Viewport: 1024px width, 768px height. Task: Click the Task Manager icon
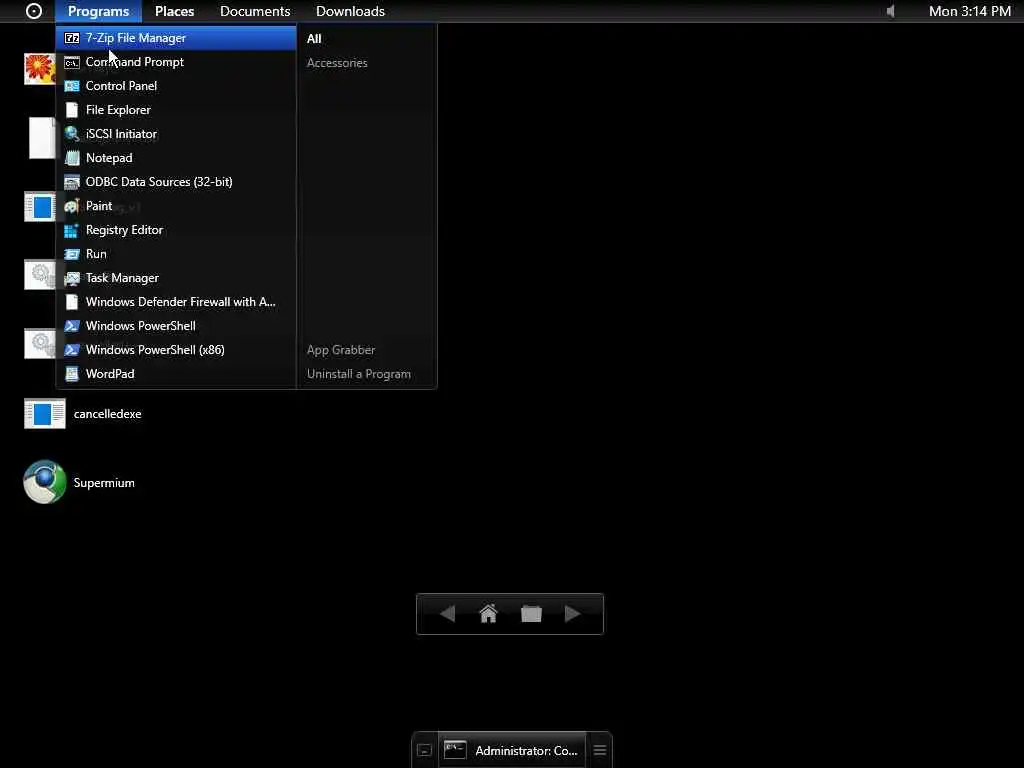click(72, 278)
